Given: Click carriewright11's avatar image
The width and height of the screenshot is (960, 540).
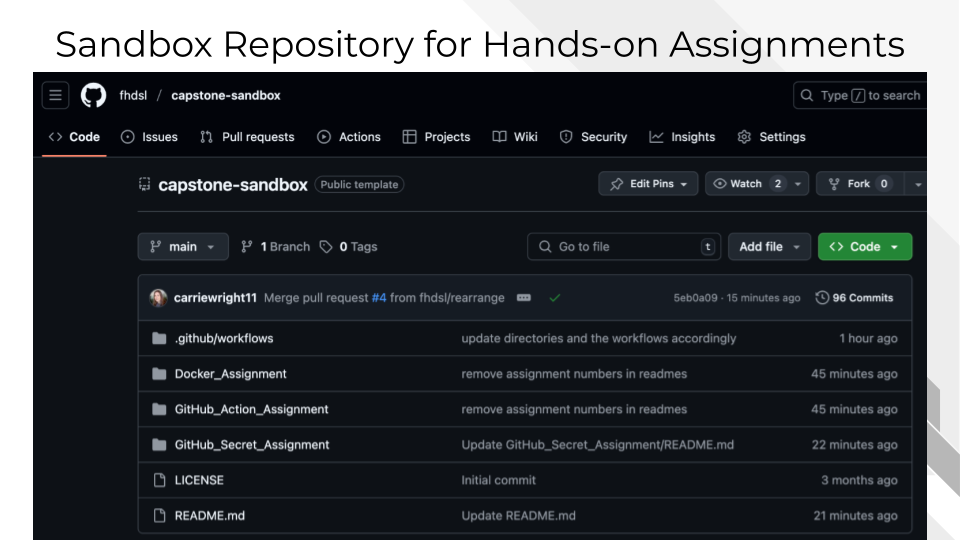Looking at the screenshot, I should click(x=159, y=298).
